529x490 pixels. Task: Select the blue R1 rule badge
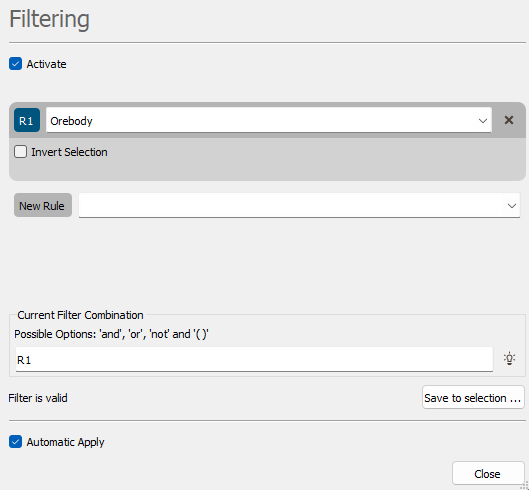click(27, 120)
